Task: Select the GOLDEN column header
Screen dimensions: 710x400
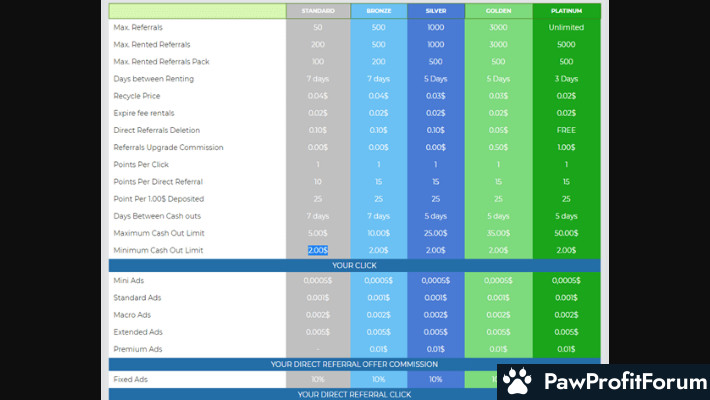Action: (498, 11)
